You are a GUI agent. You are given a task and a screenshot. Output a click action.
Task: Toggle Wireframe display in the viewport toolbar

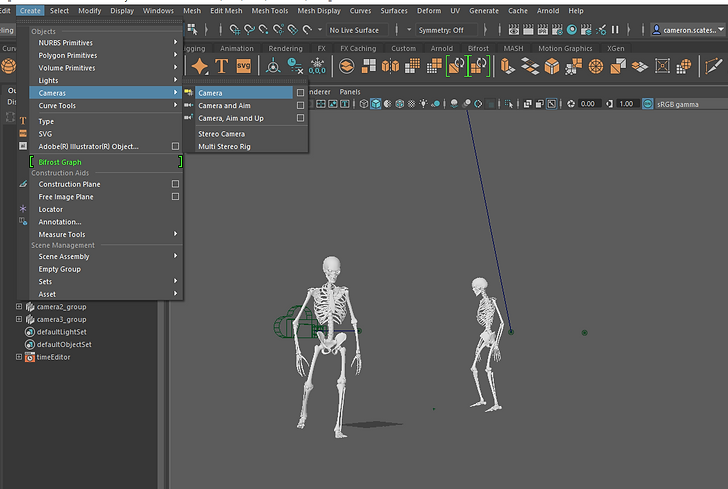pyautogui.click(x=364, y=104)
